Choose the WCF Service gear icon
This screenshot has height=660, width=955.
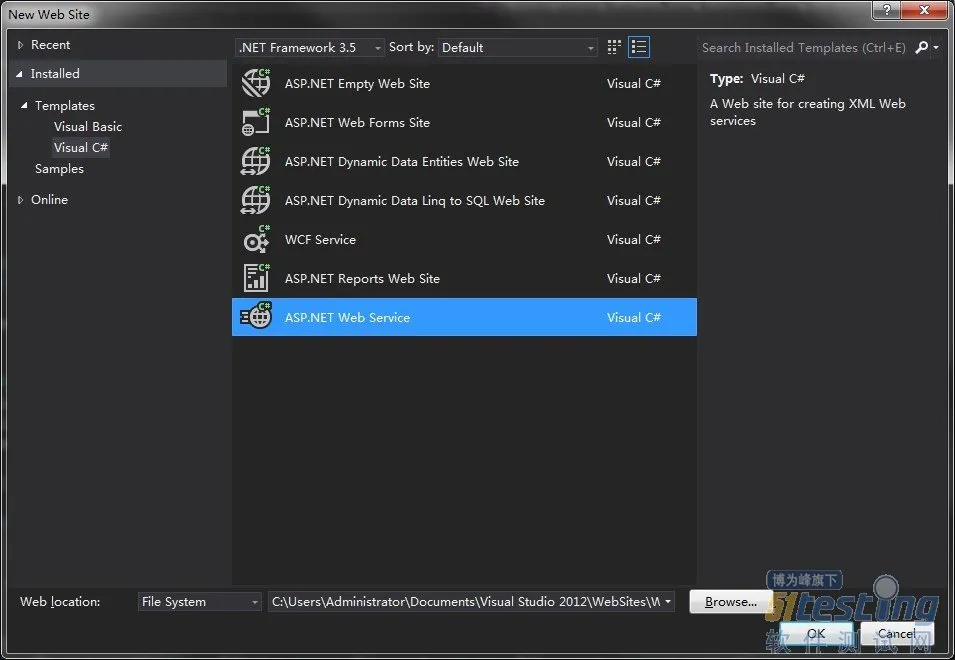click(256, 239)
